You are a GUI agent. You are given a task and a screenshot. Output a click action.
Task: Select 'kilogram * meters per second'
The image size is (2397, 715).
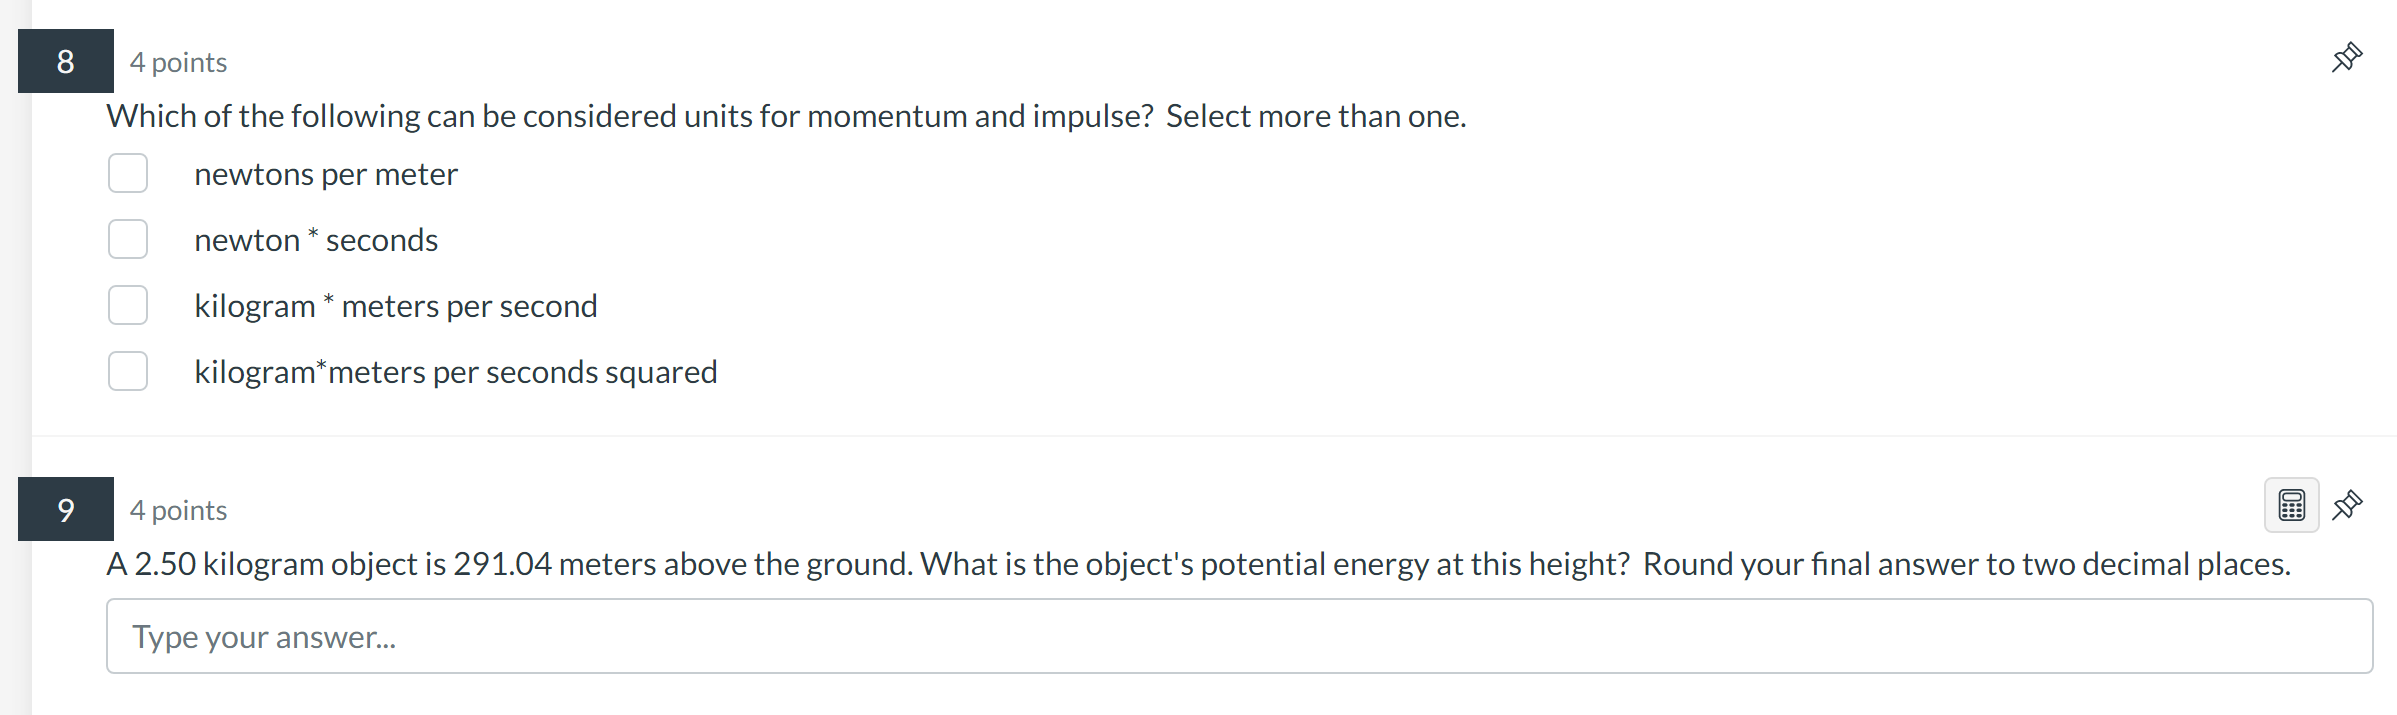point(128,304)
